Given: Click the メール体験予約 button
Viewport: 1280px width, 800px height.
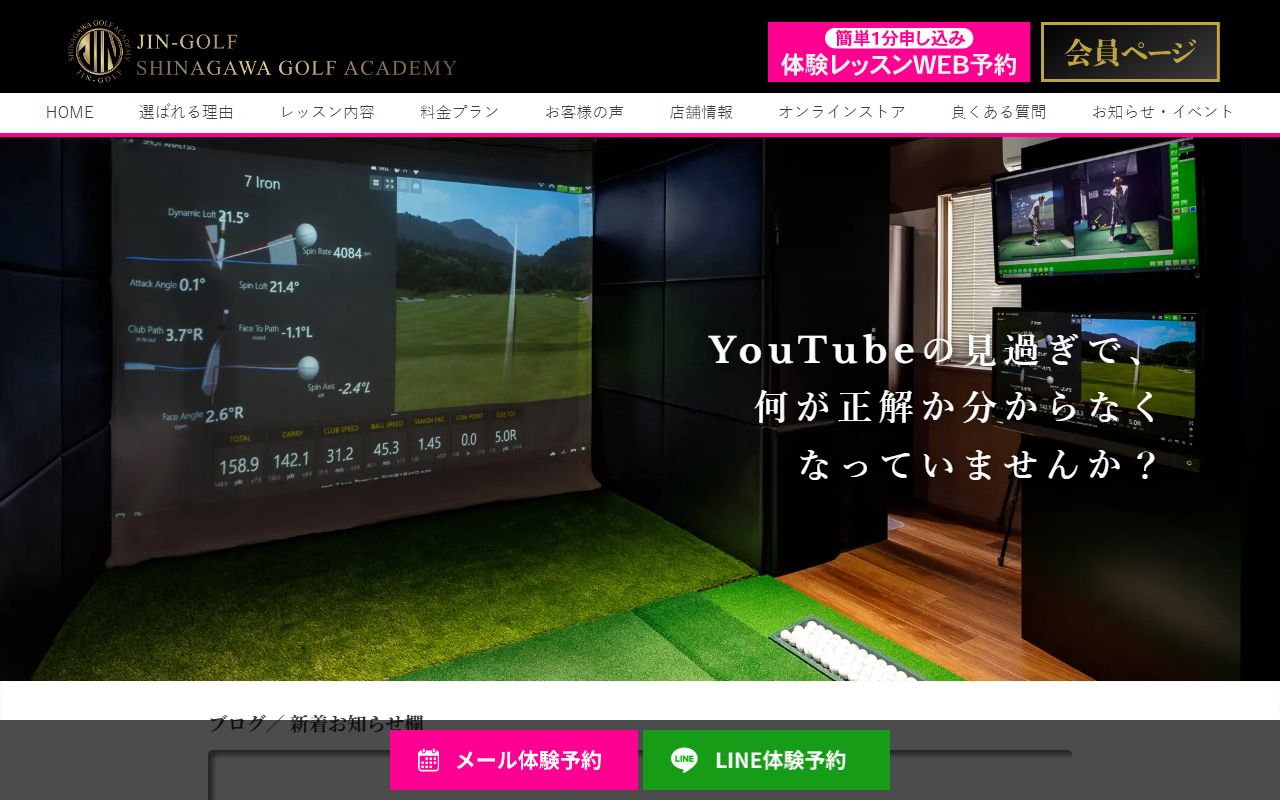Looking at the screenshot, I should click(x=514, y=760).
